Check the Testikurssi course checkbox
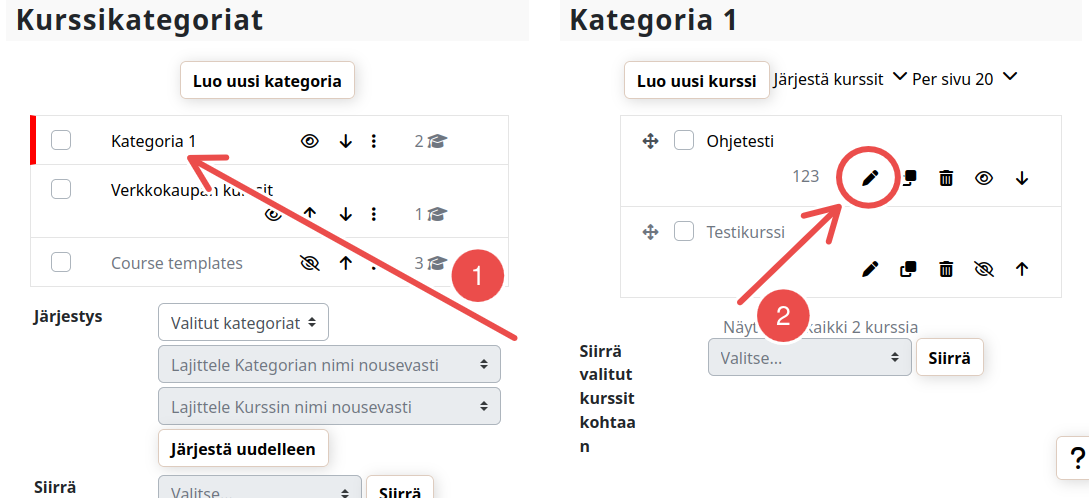The width and height of the screenshot is (1089, 498). (x=684, y=232)
